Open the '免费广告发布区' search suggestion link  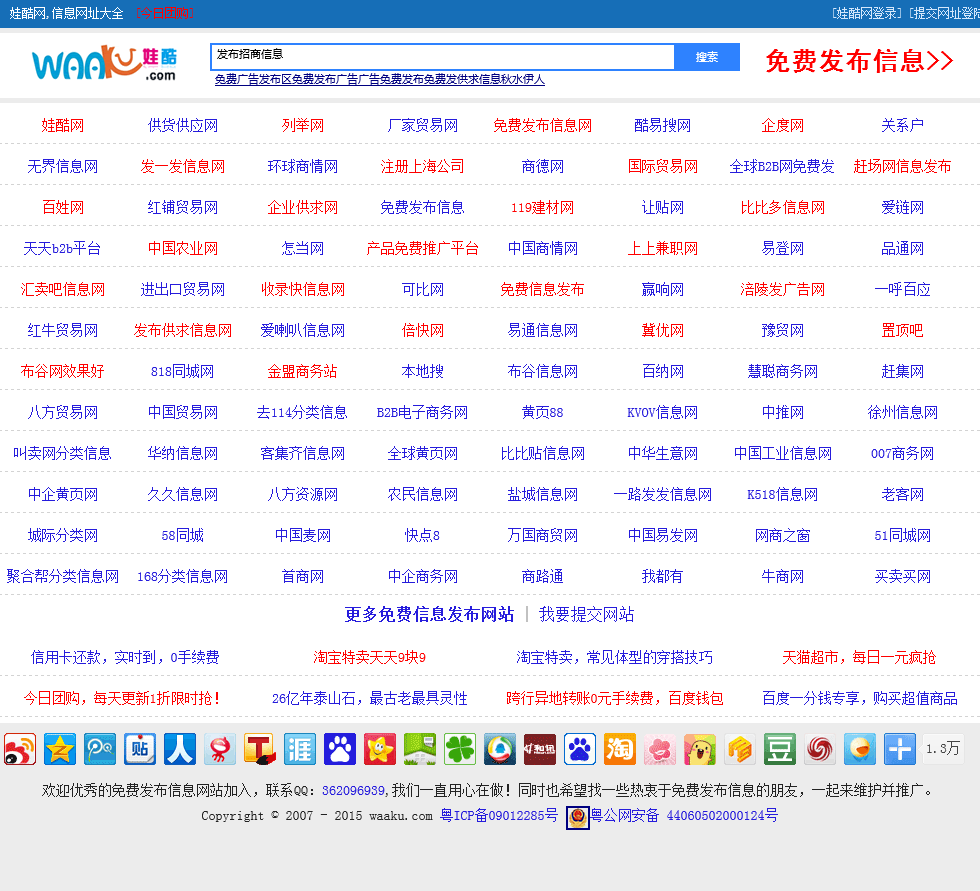point(253,80)
